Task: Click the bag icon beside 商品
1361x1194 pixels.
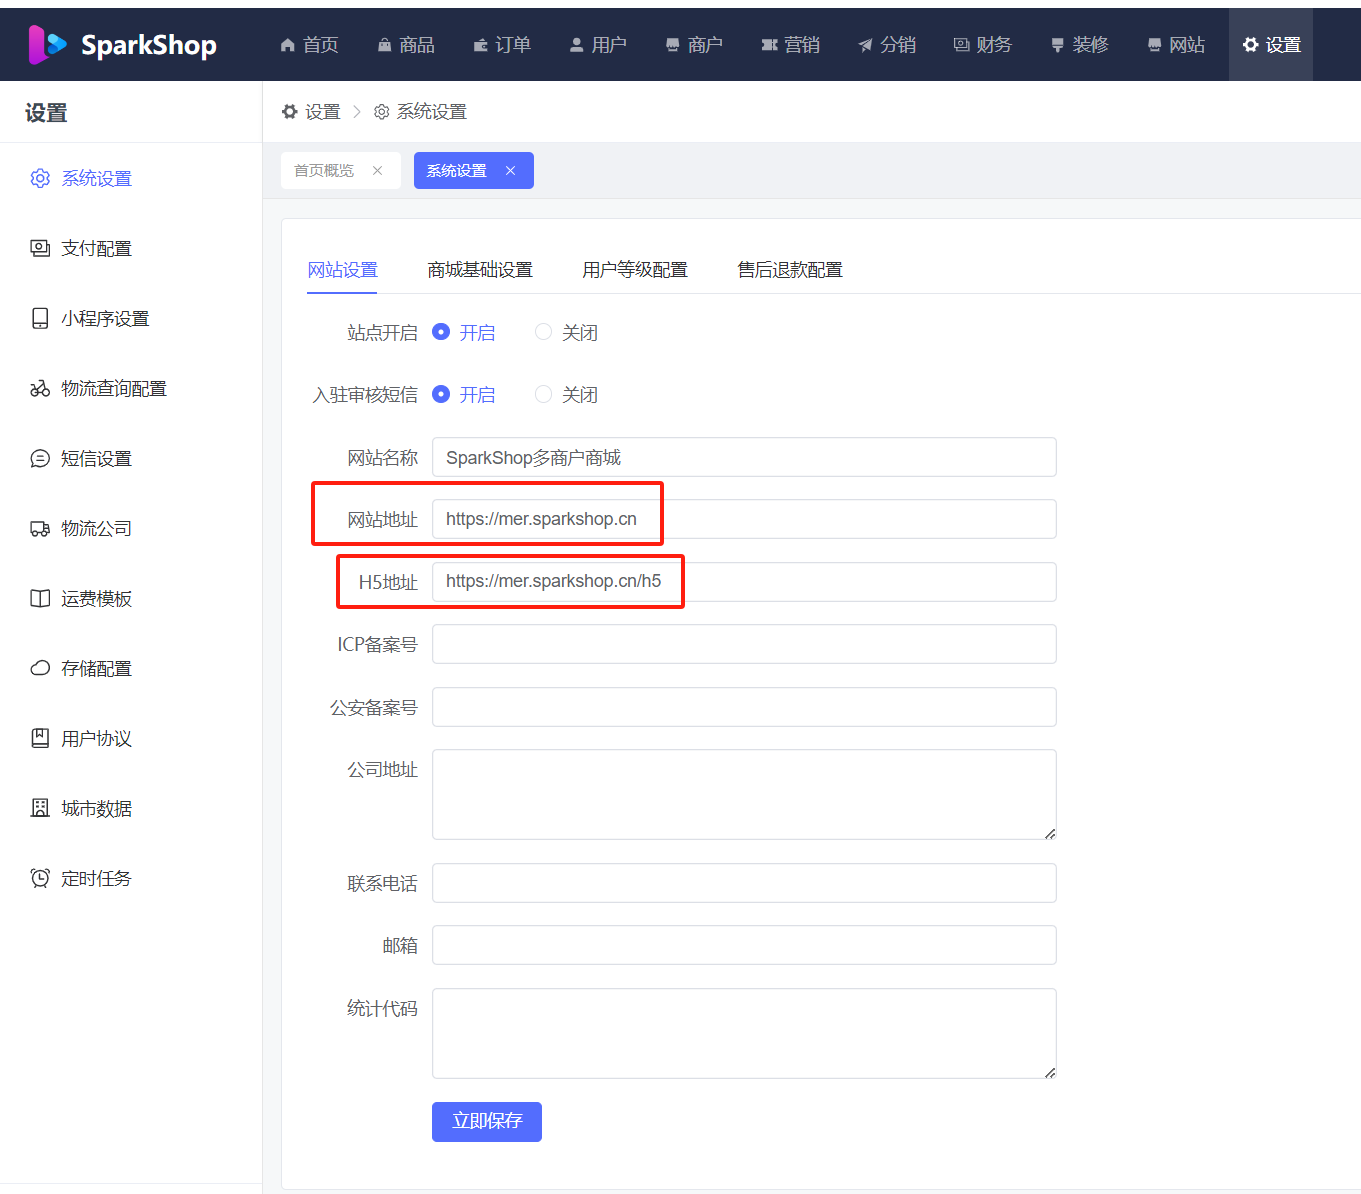Action: (x=384, y=45)
